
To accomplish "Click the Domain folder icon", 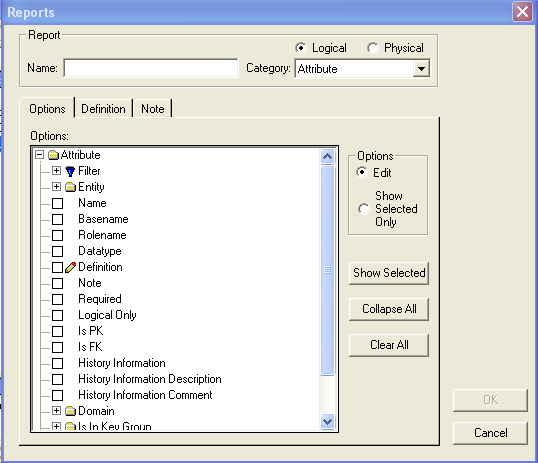I will pos(70,411).
